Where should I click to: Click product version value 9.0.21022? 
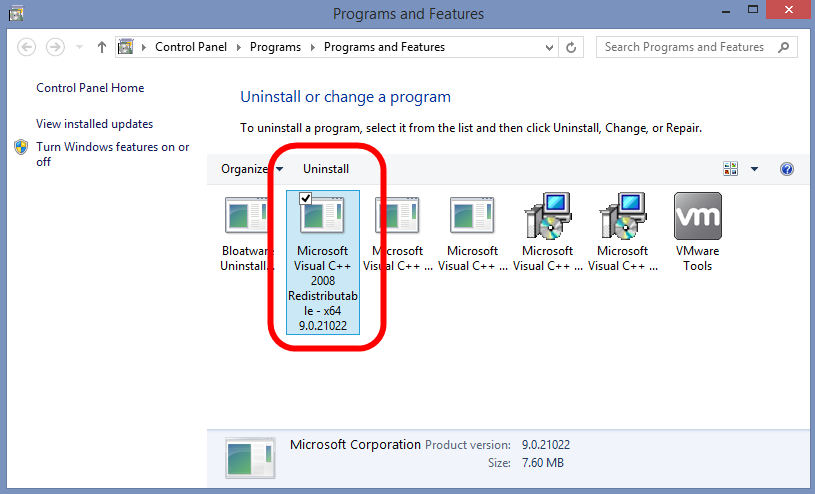546,445
